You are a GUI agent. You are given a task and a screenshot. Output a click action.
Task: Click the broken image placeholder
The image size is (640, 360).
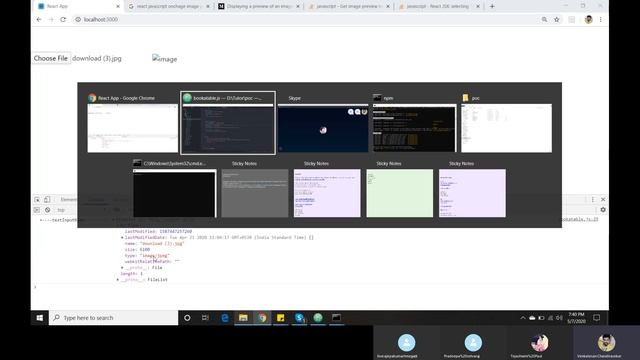164,59
